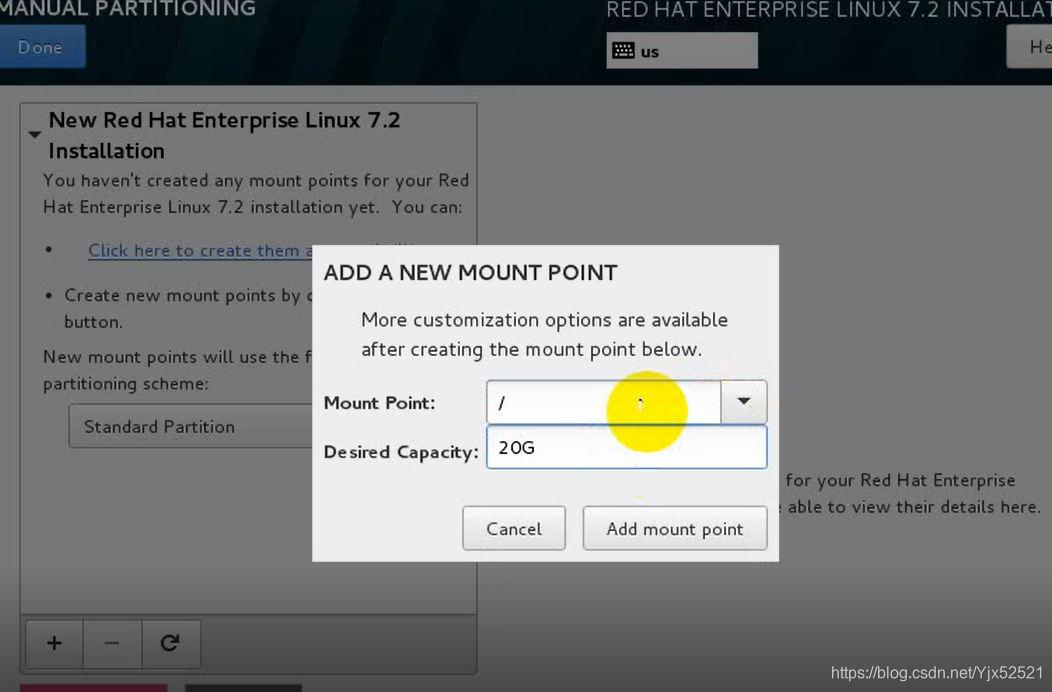Click the partially visible Help button

(x=1030, y=47)
